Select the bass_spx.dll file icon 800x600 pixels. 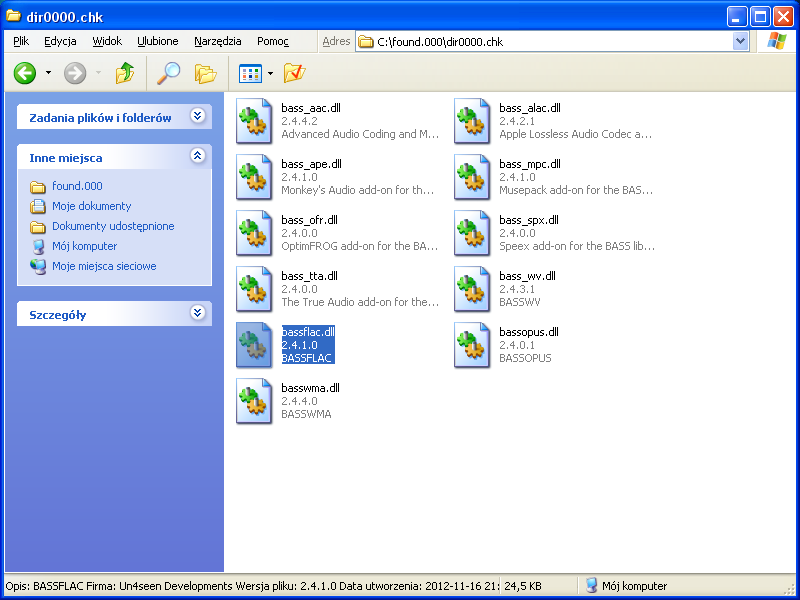pos(472,233)
